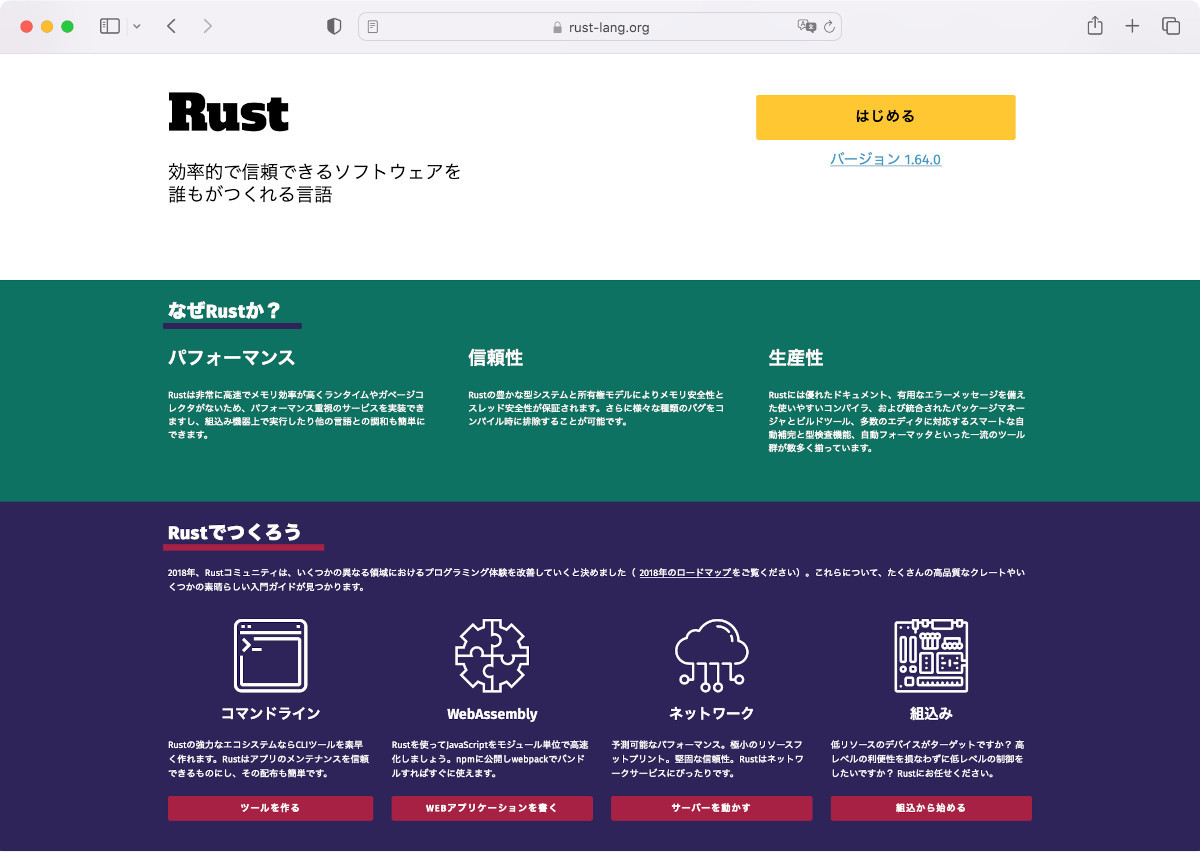The image size is (1200, 862).
Task: Click the ツールを作る button
Action: (270, 808)
